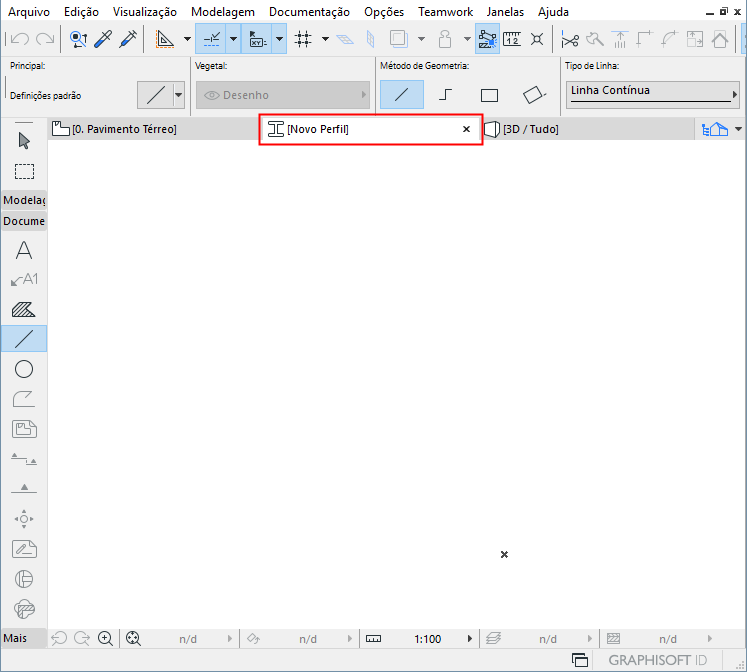The image size is (747, 672).
Task: Toggle the guide lines button
Action: coord(211,39)
